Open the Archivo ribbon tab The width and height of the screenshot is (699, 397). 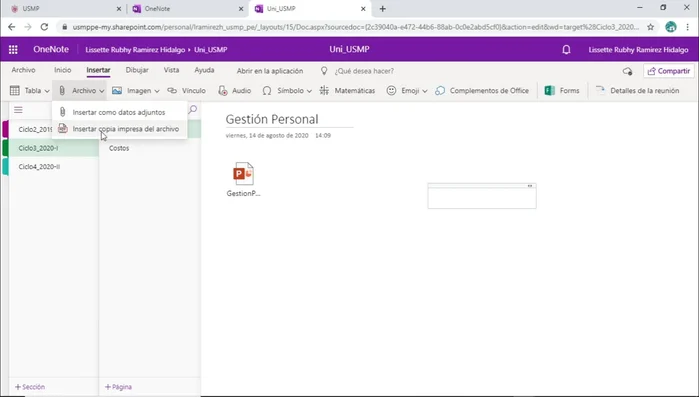pos(24,70)
